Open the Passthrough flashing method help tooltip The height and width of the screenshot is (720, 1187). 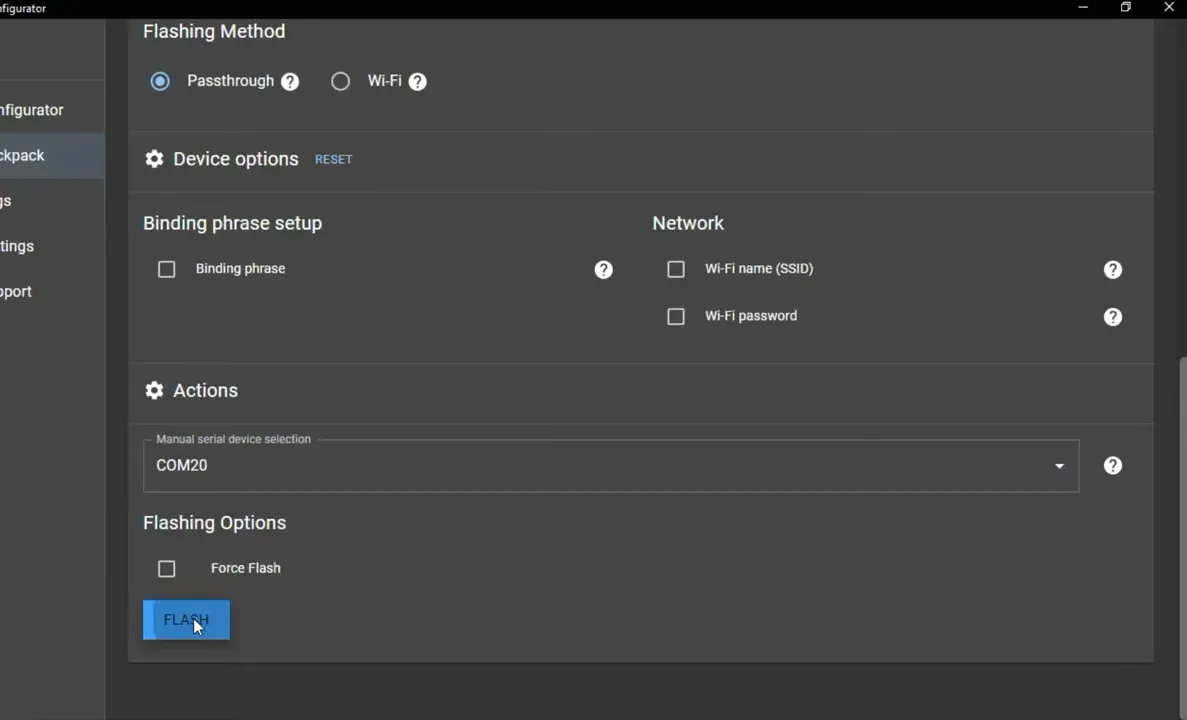pyautogui.click(x=289, y=81)
